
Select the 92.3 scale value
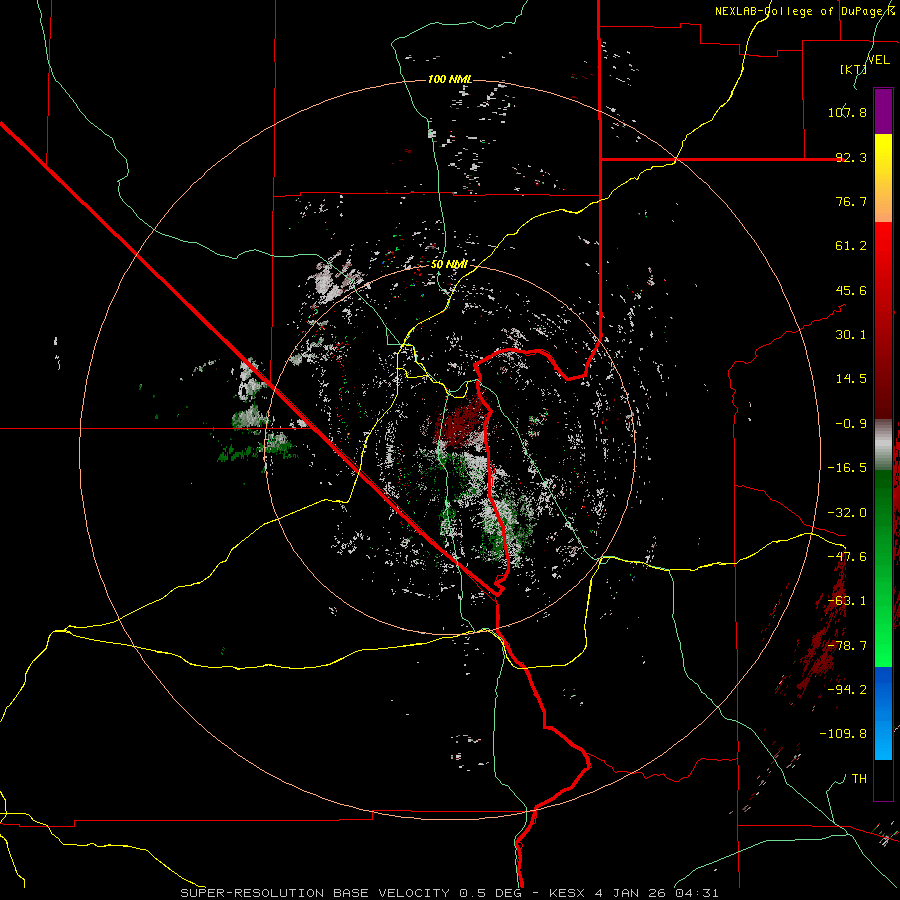point(851,157)
